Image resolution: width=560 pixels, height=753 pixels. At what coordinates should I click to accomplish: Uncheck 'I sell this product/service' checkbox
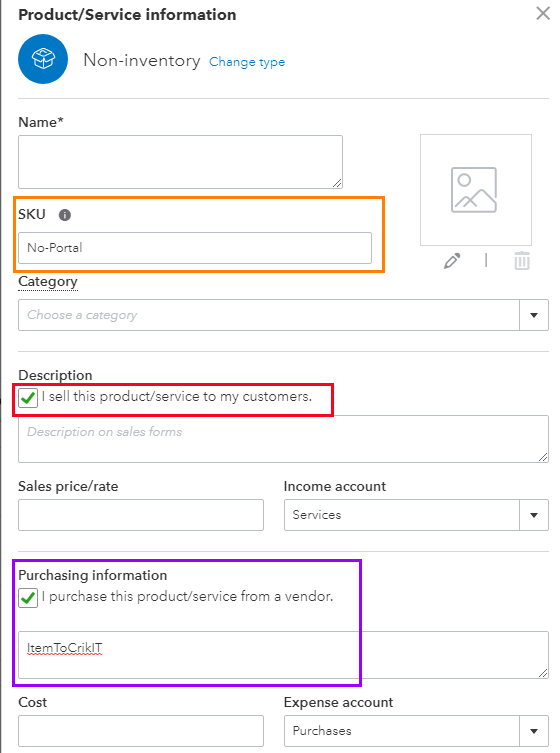pos(28,398)
